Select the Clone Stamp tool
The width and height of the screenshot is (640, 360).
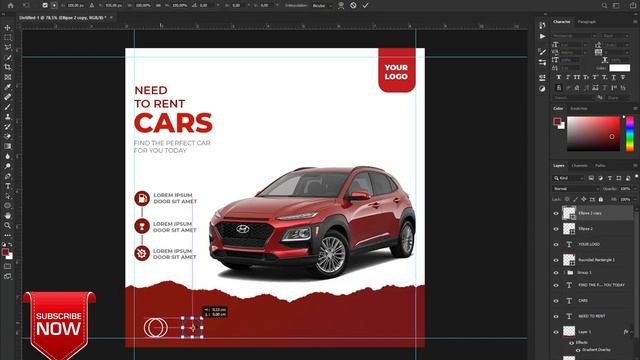[x=7, y=117]
